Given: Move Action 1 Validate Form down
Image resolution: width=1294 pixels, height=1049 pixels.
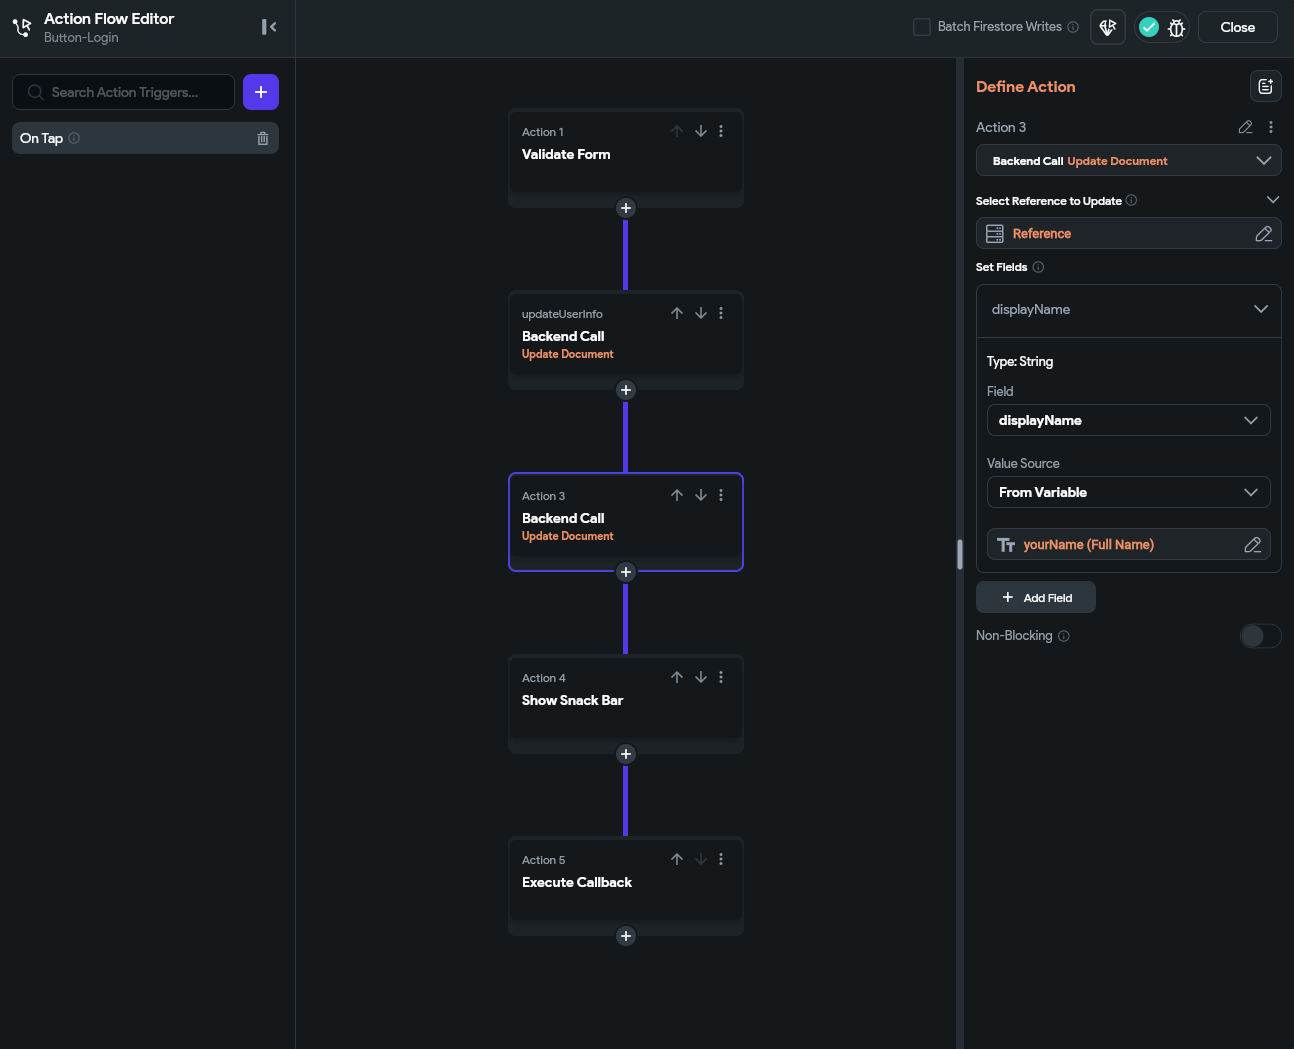Looking at the screenshot, I should (x=701, y=131).
